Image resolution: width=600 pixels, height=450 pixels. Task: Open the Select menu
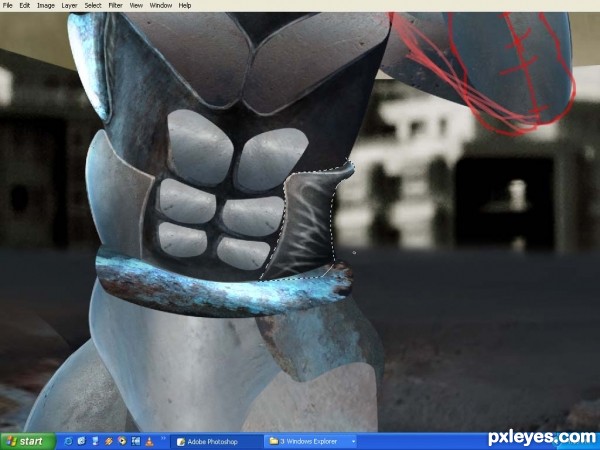pos(93,5)
